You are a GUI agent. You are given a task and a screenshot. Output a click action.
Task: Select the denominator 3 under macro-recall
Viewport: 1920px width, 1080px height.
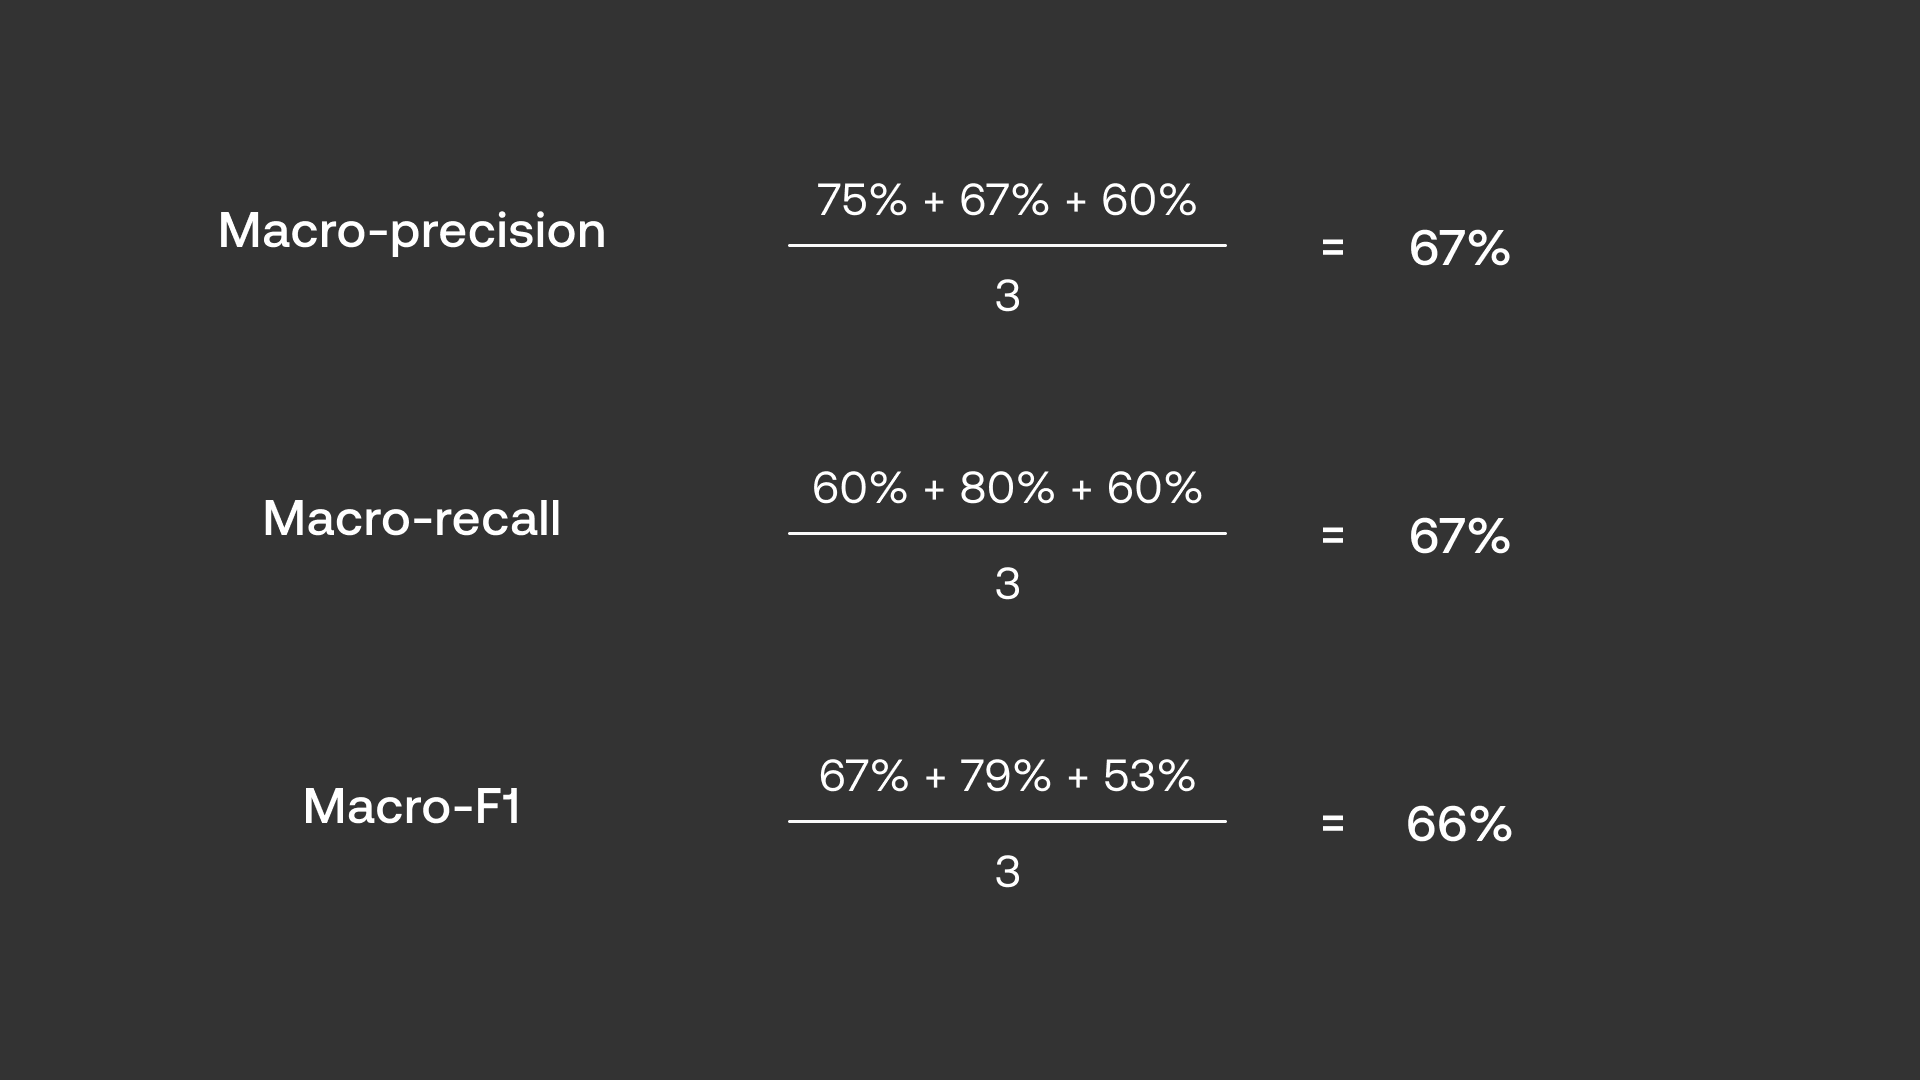coord(1007,584)
